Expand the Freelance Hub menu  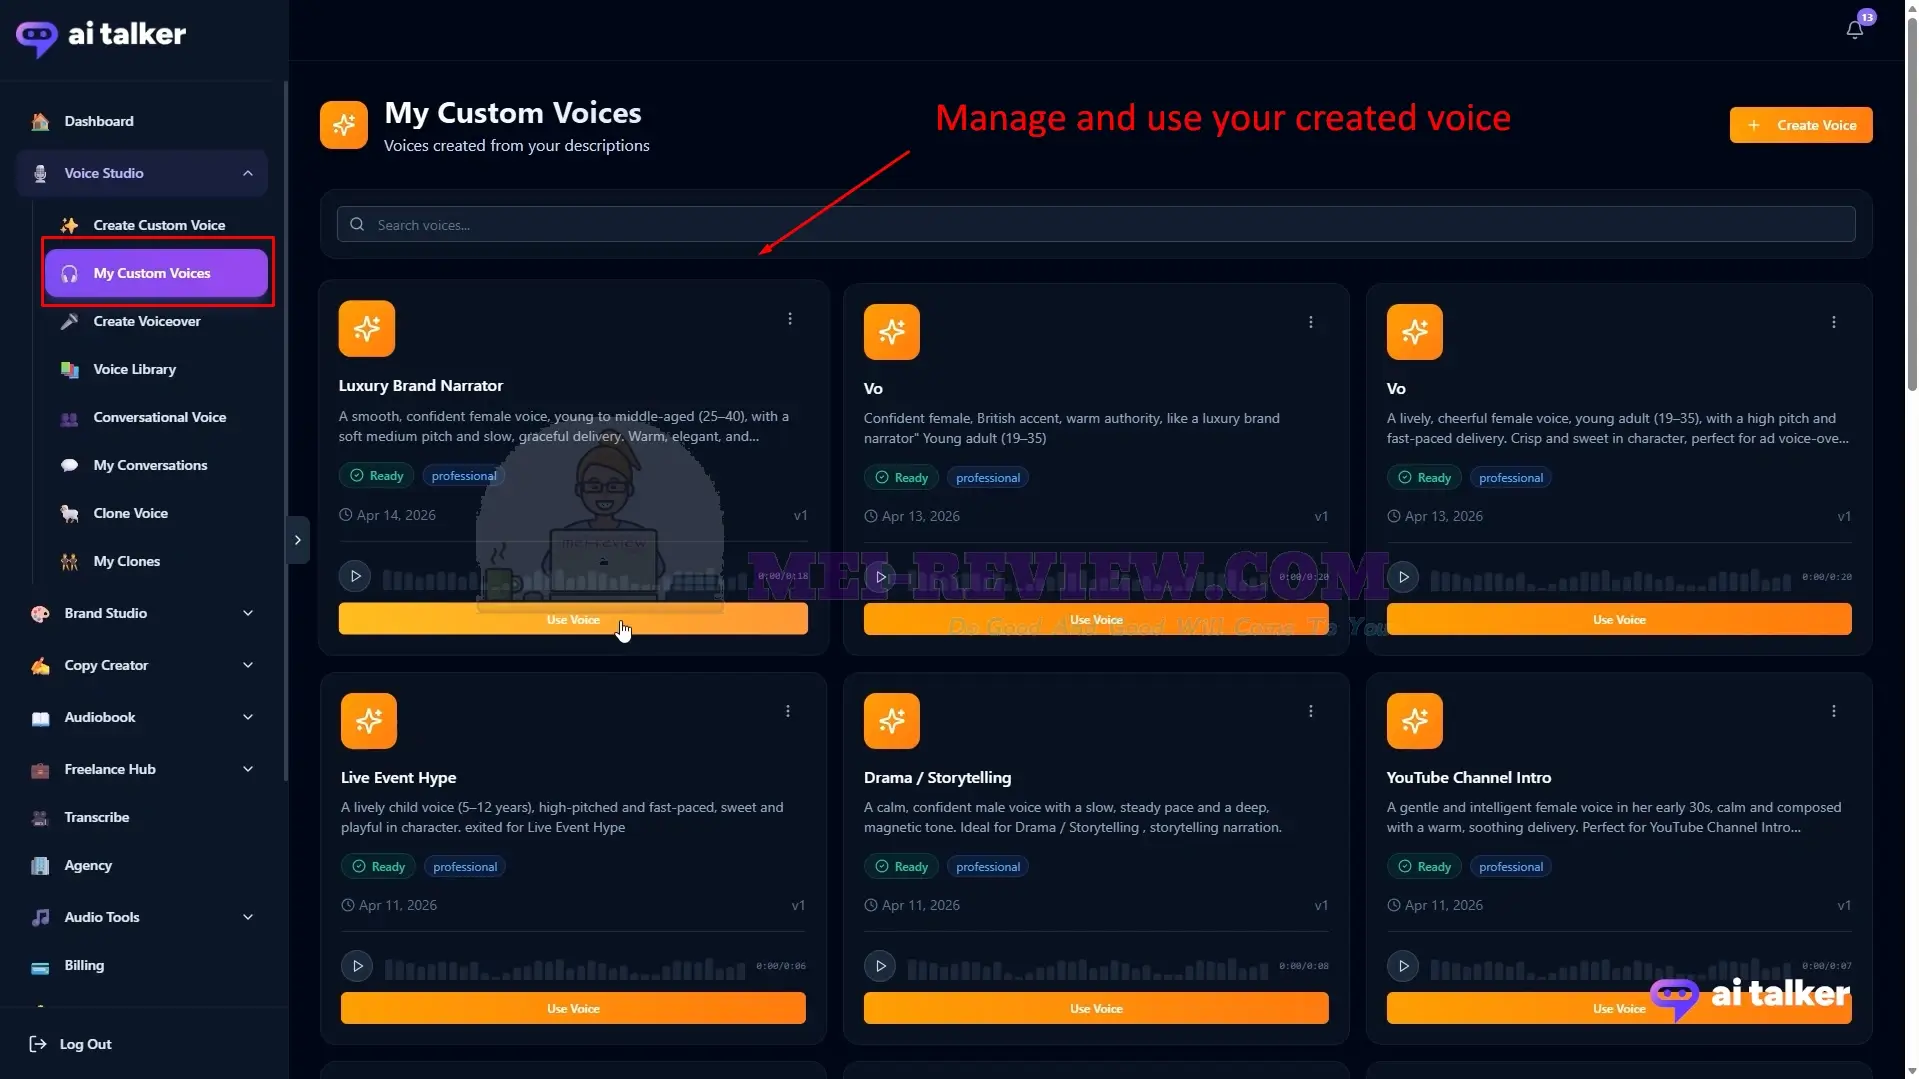(142, 769)
